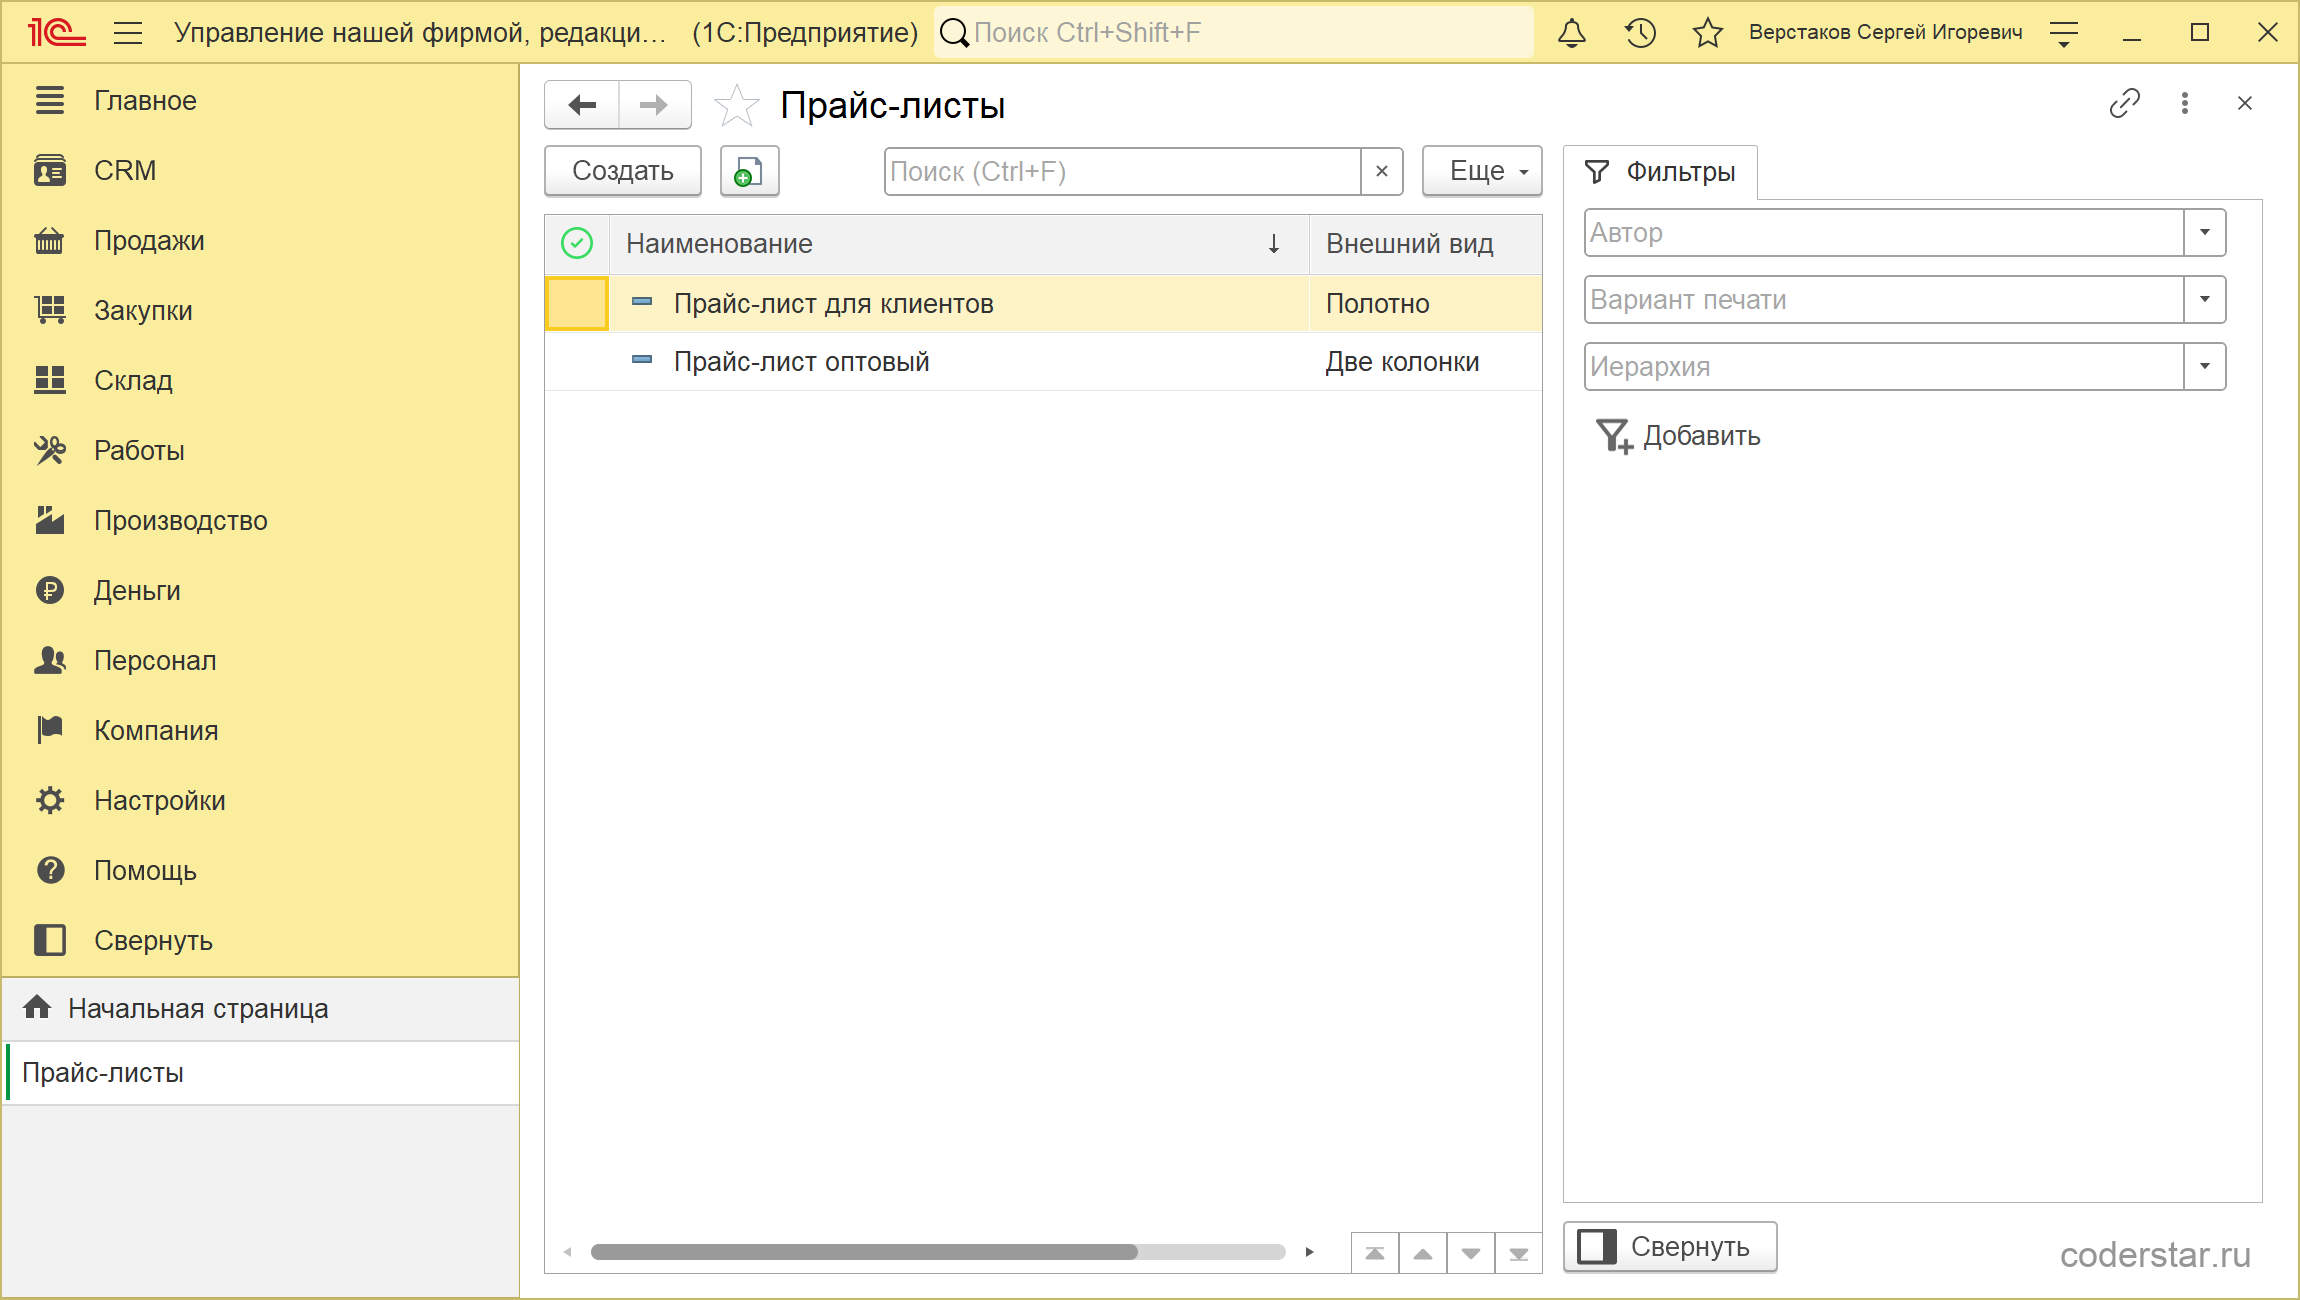Move up one row in the list
The width and height of the screenshot is (2300, 1300).
[x=1423, y=1253]
